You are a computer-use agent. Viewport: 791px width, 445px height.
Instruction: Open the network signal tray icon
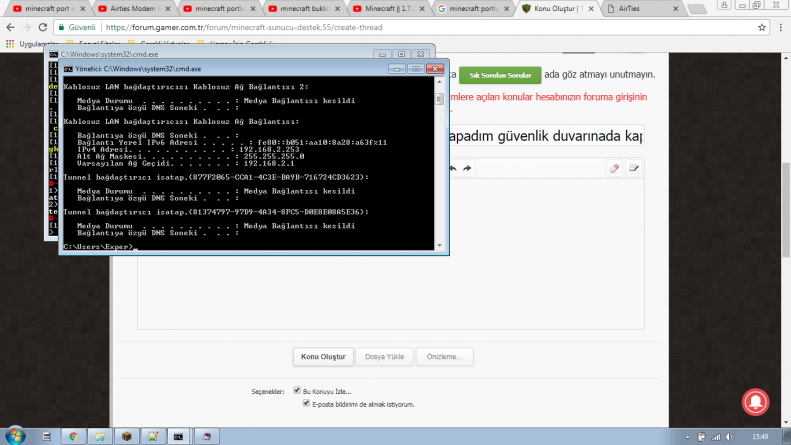coord(716,437)
